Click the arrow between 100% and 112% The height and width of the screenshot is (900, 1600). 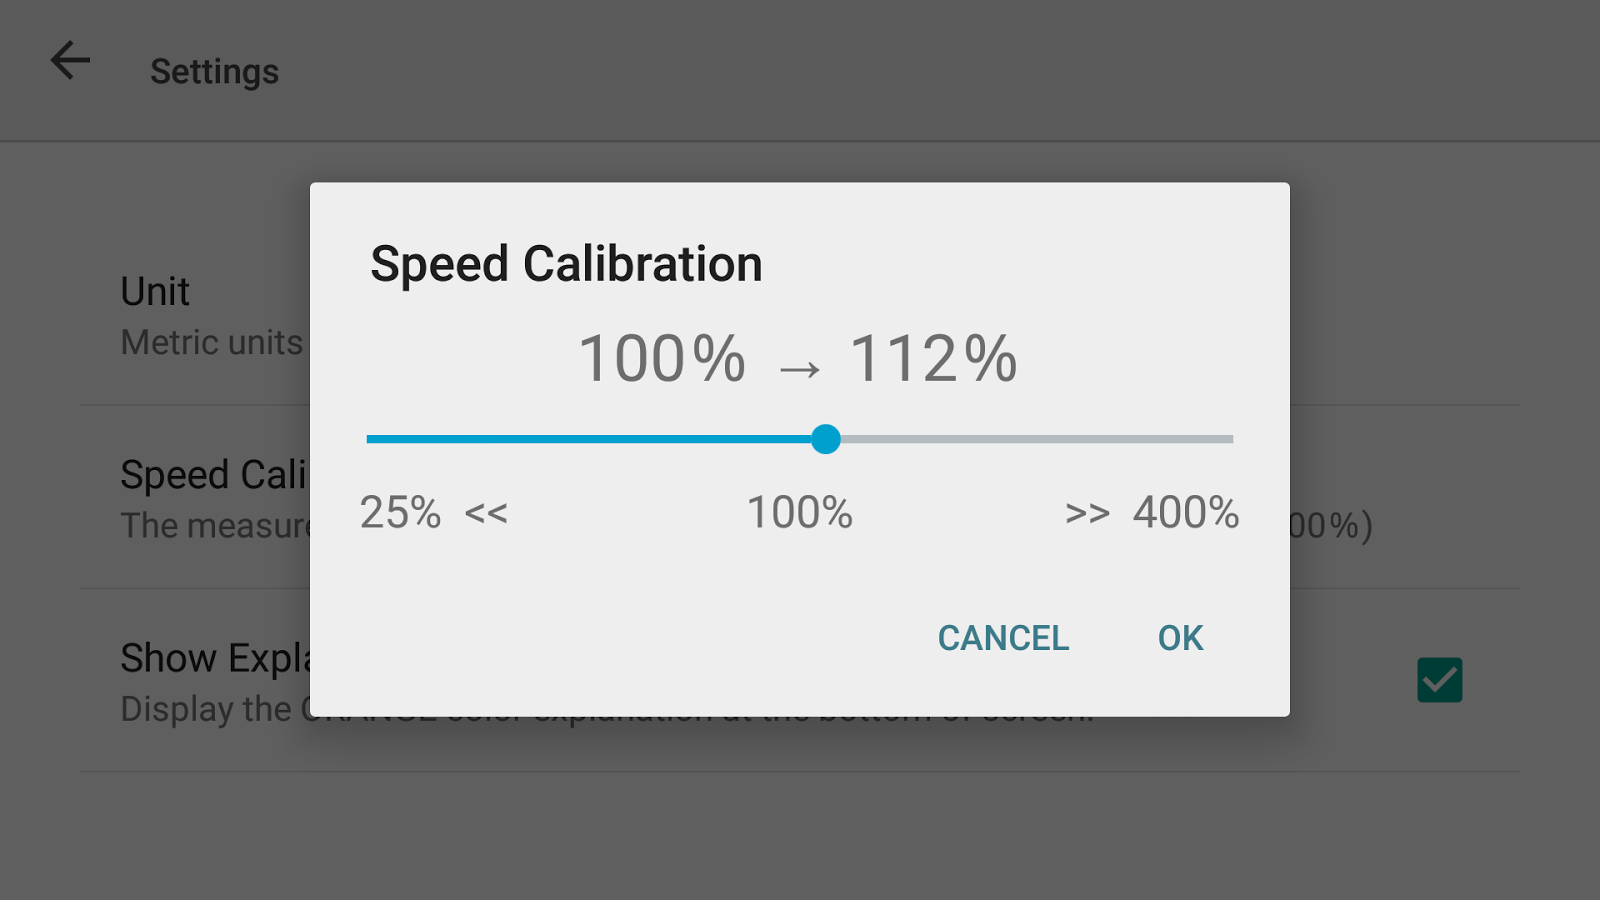coord(800,370)
